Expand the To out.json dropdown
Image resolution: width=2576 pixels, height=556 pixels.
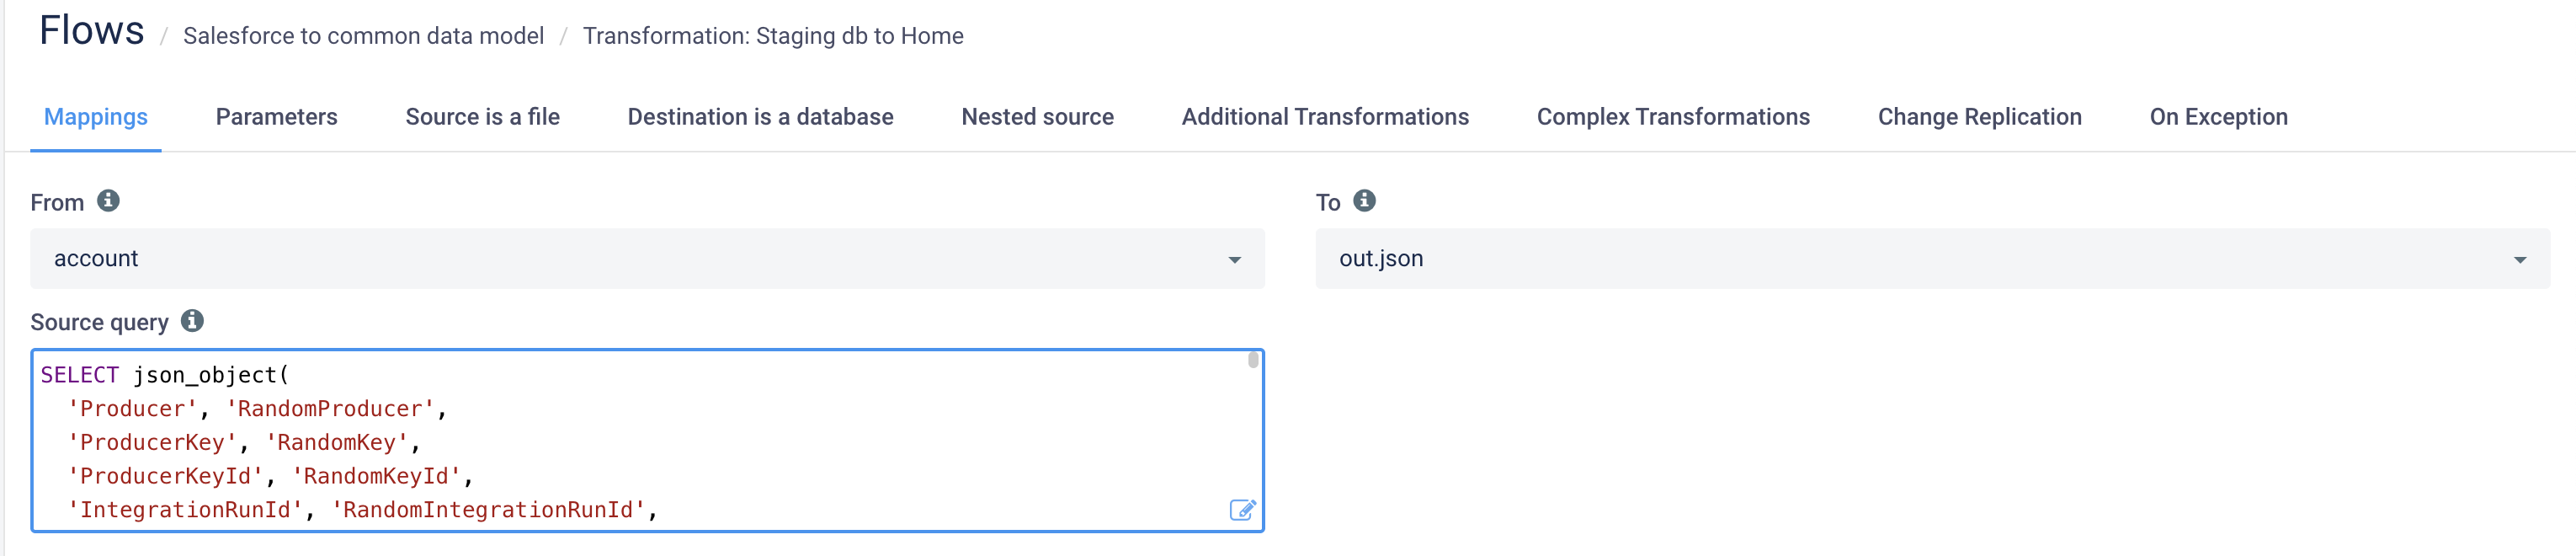point(1932,259)
